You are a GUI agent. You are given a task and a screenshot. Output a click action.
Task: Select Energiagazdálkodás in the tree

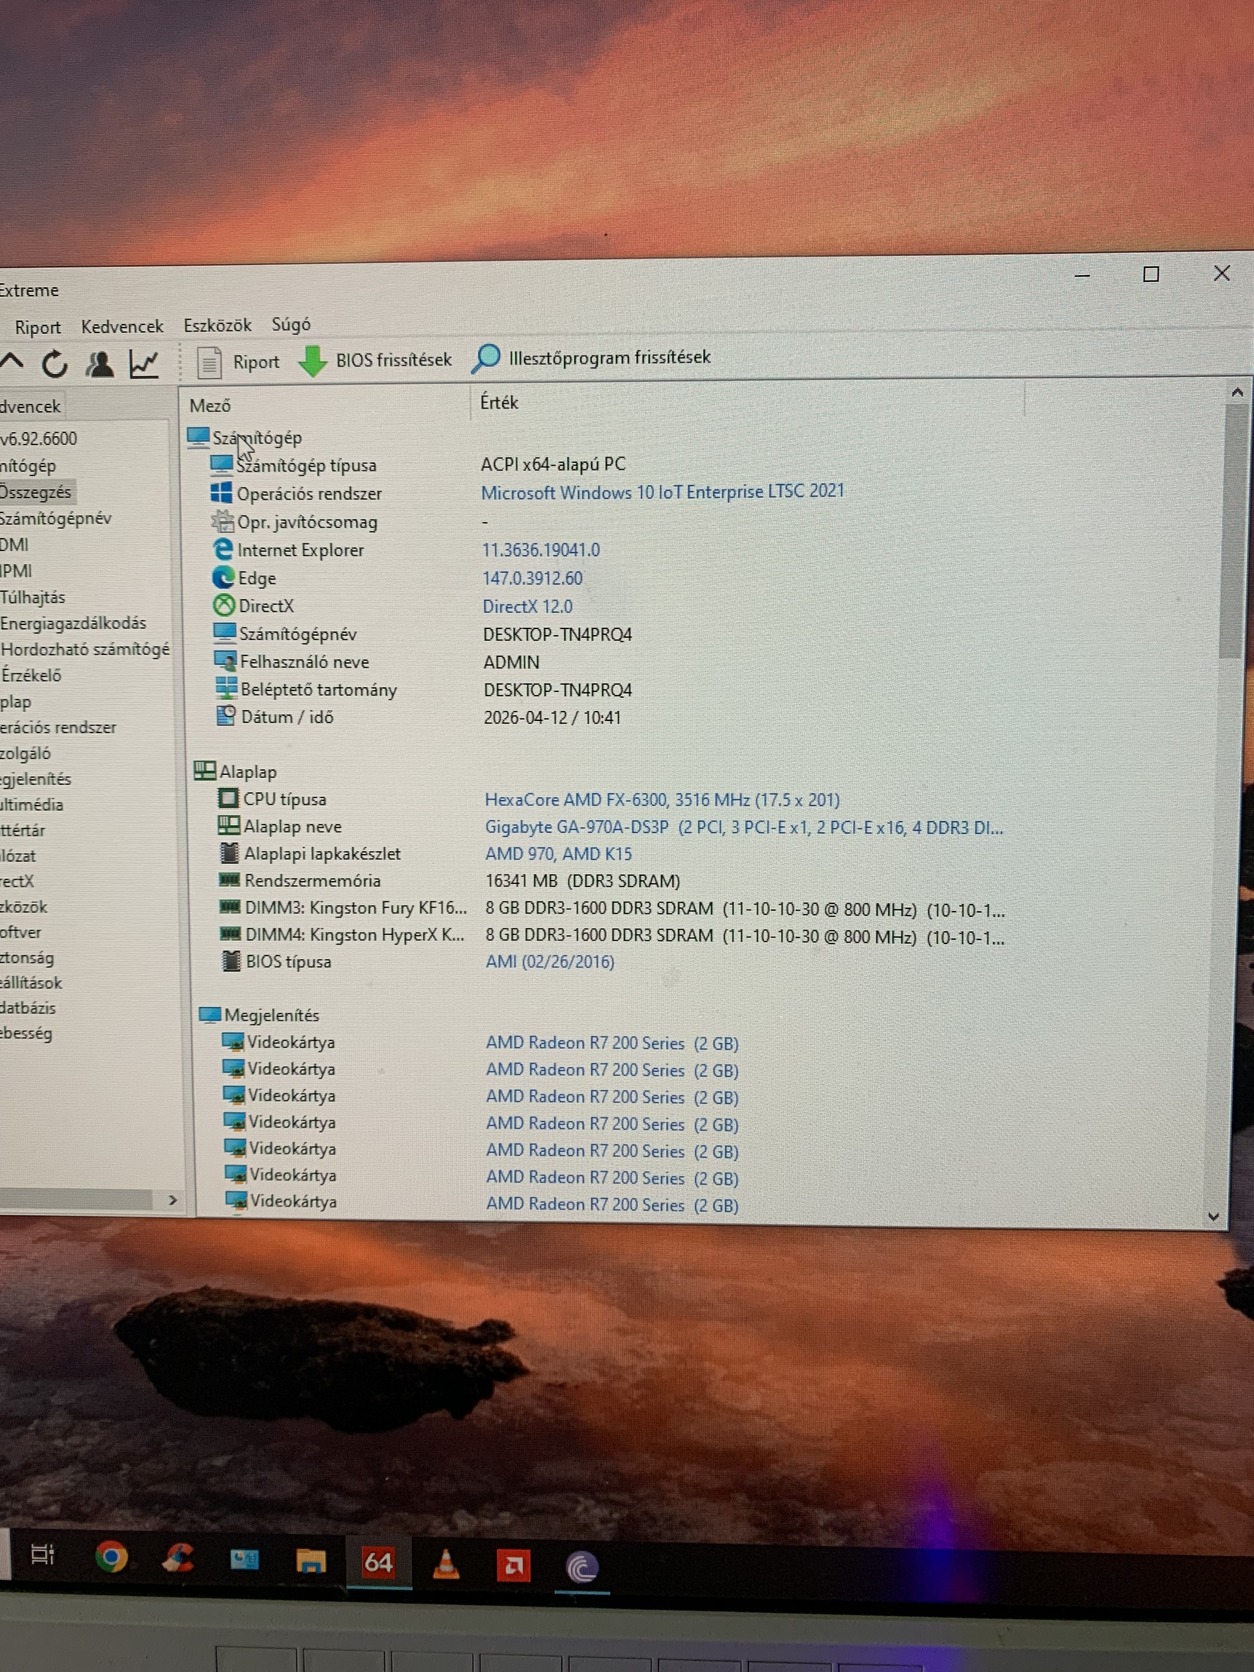point(73,623)
